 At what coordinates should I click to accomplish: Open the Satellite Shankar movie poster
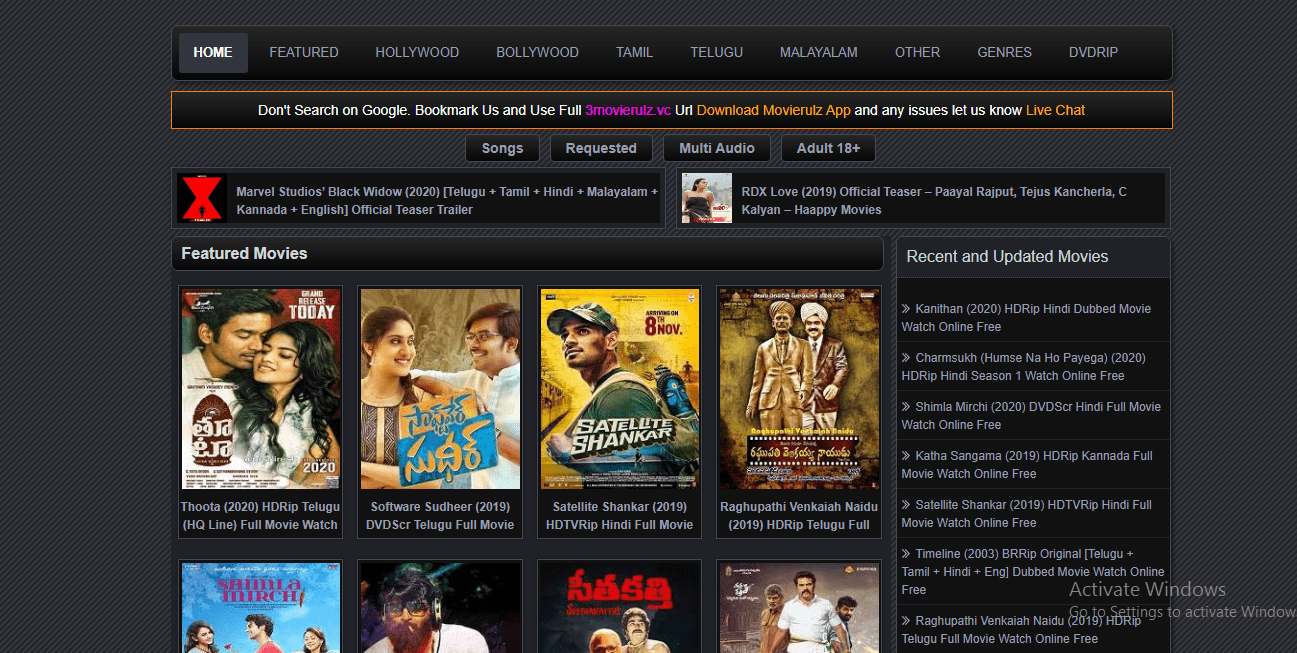pos(620,389)
